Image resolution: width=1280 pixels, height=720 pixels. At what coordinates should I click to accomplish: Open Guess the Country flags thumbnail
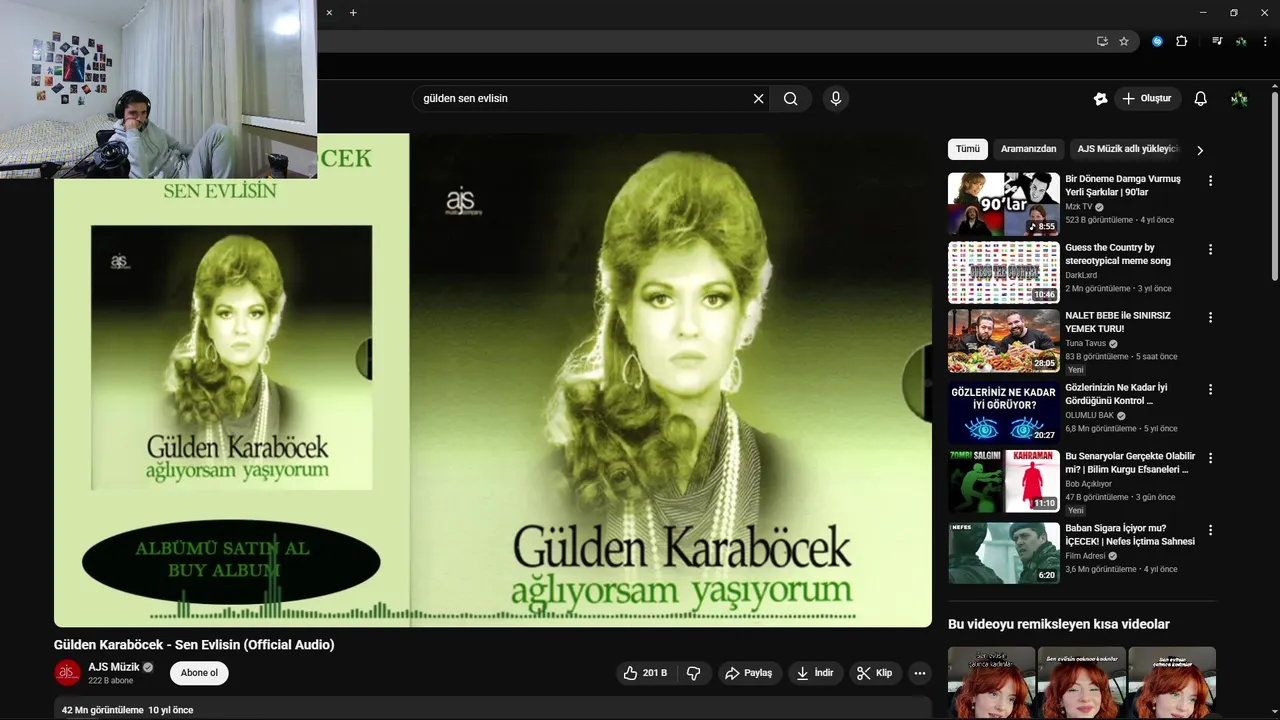coord(1004,272)
